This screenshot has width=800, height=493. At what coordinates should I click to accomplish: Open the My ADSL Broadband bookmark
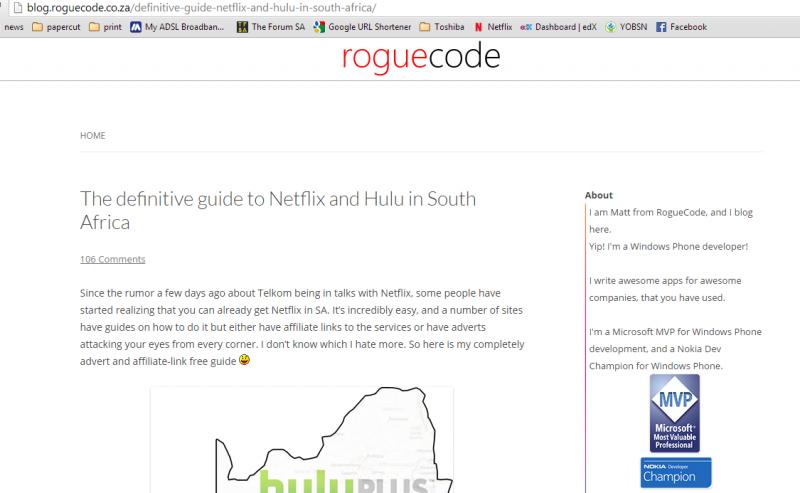177,27
